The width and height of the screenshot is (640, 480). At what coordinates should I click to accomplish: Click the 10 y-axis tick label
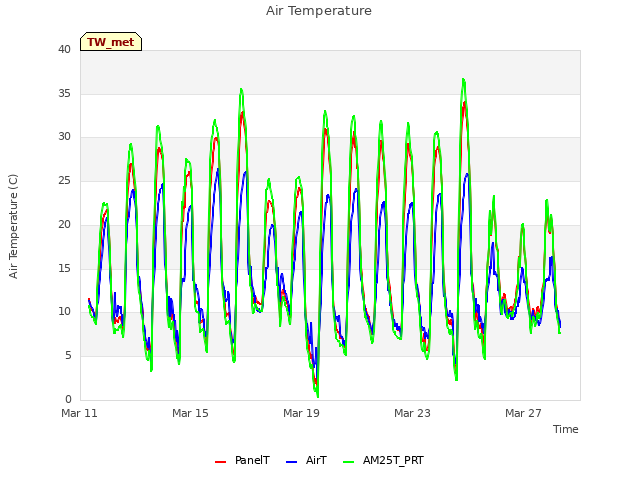point(64,312)
